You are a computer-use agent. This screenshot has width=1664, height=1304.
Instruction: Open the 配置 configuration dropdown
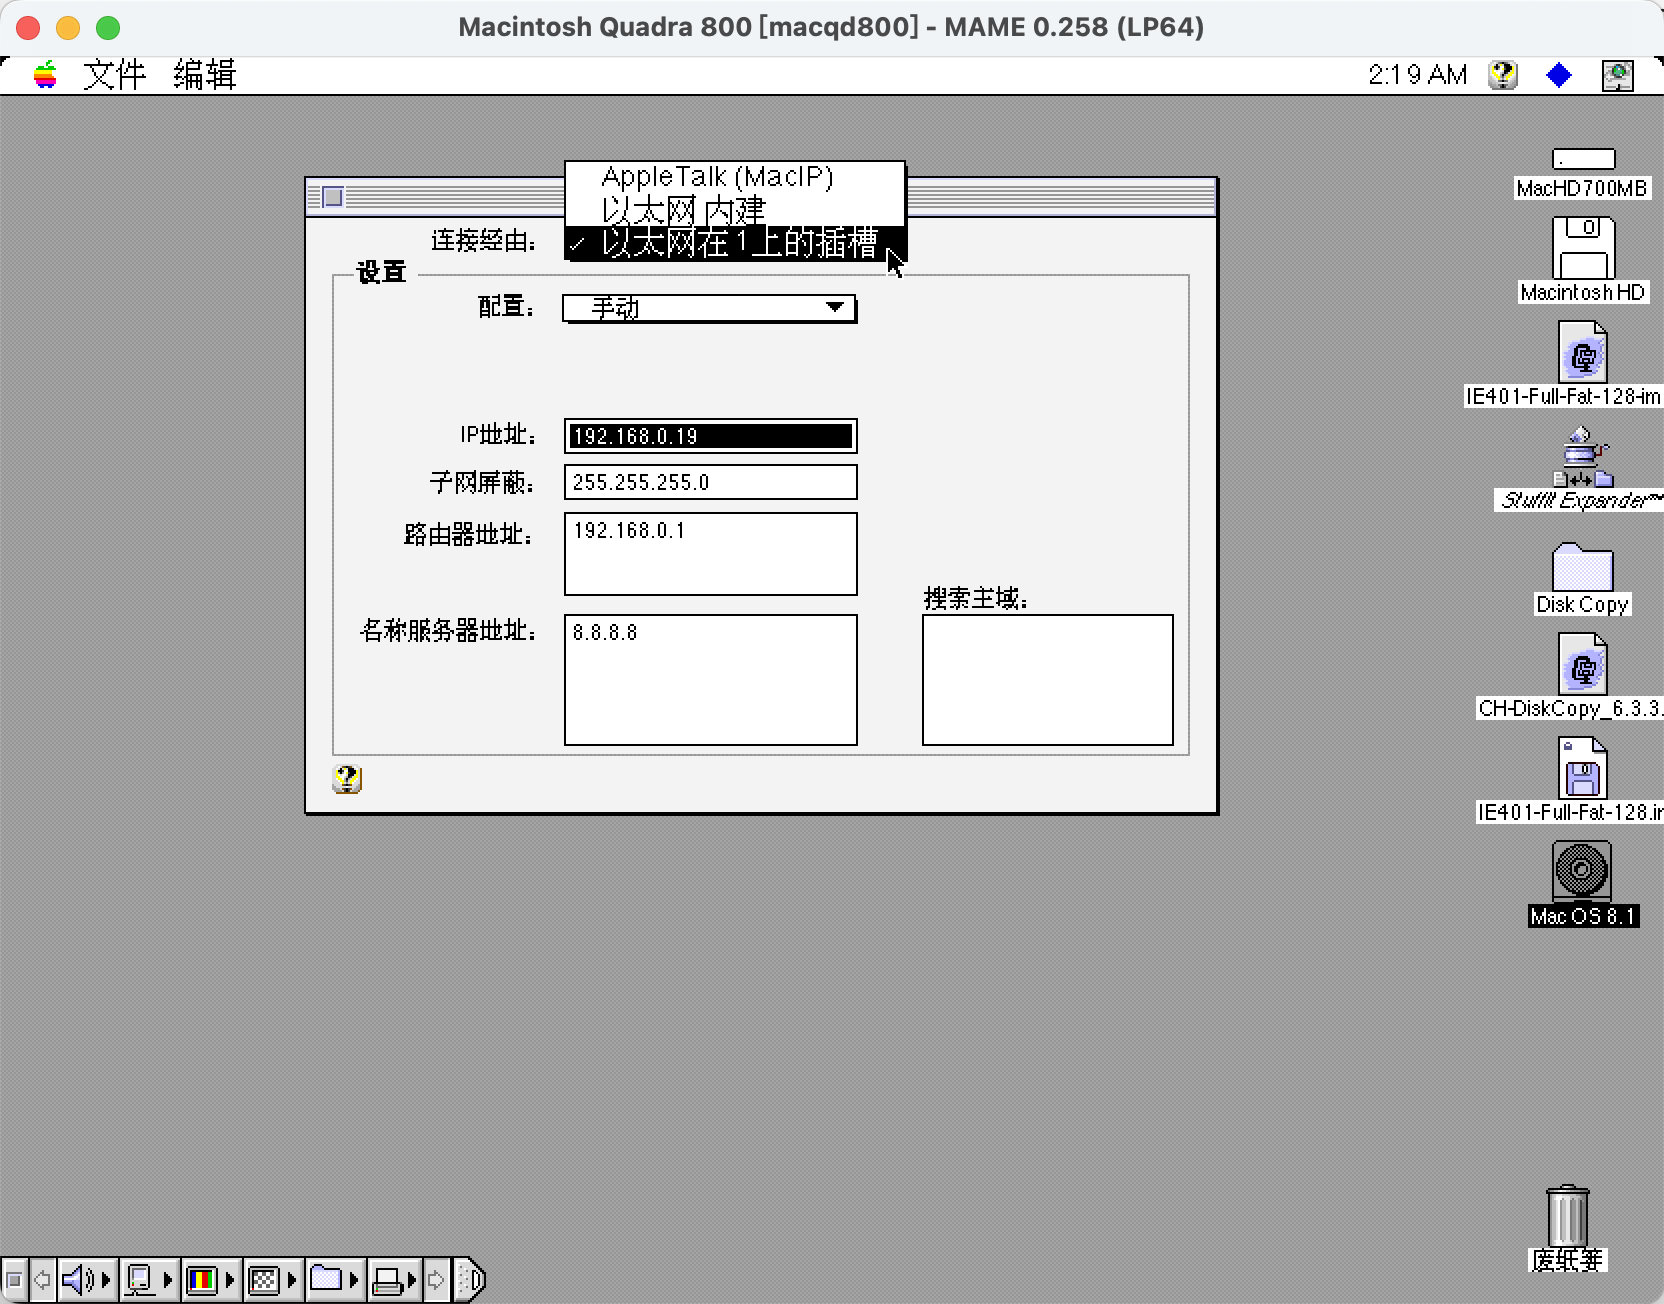coord(709,308)
